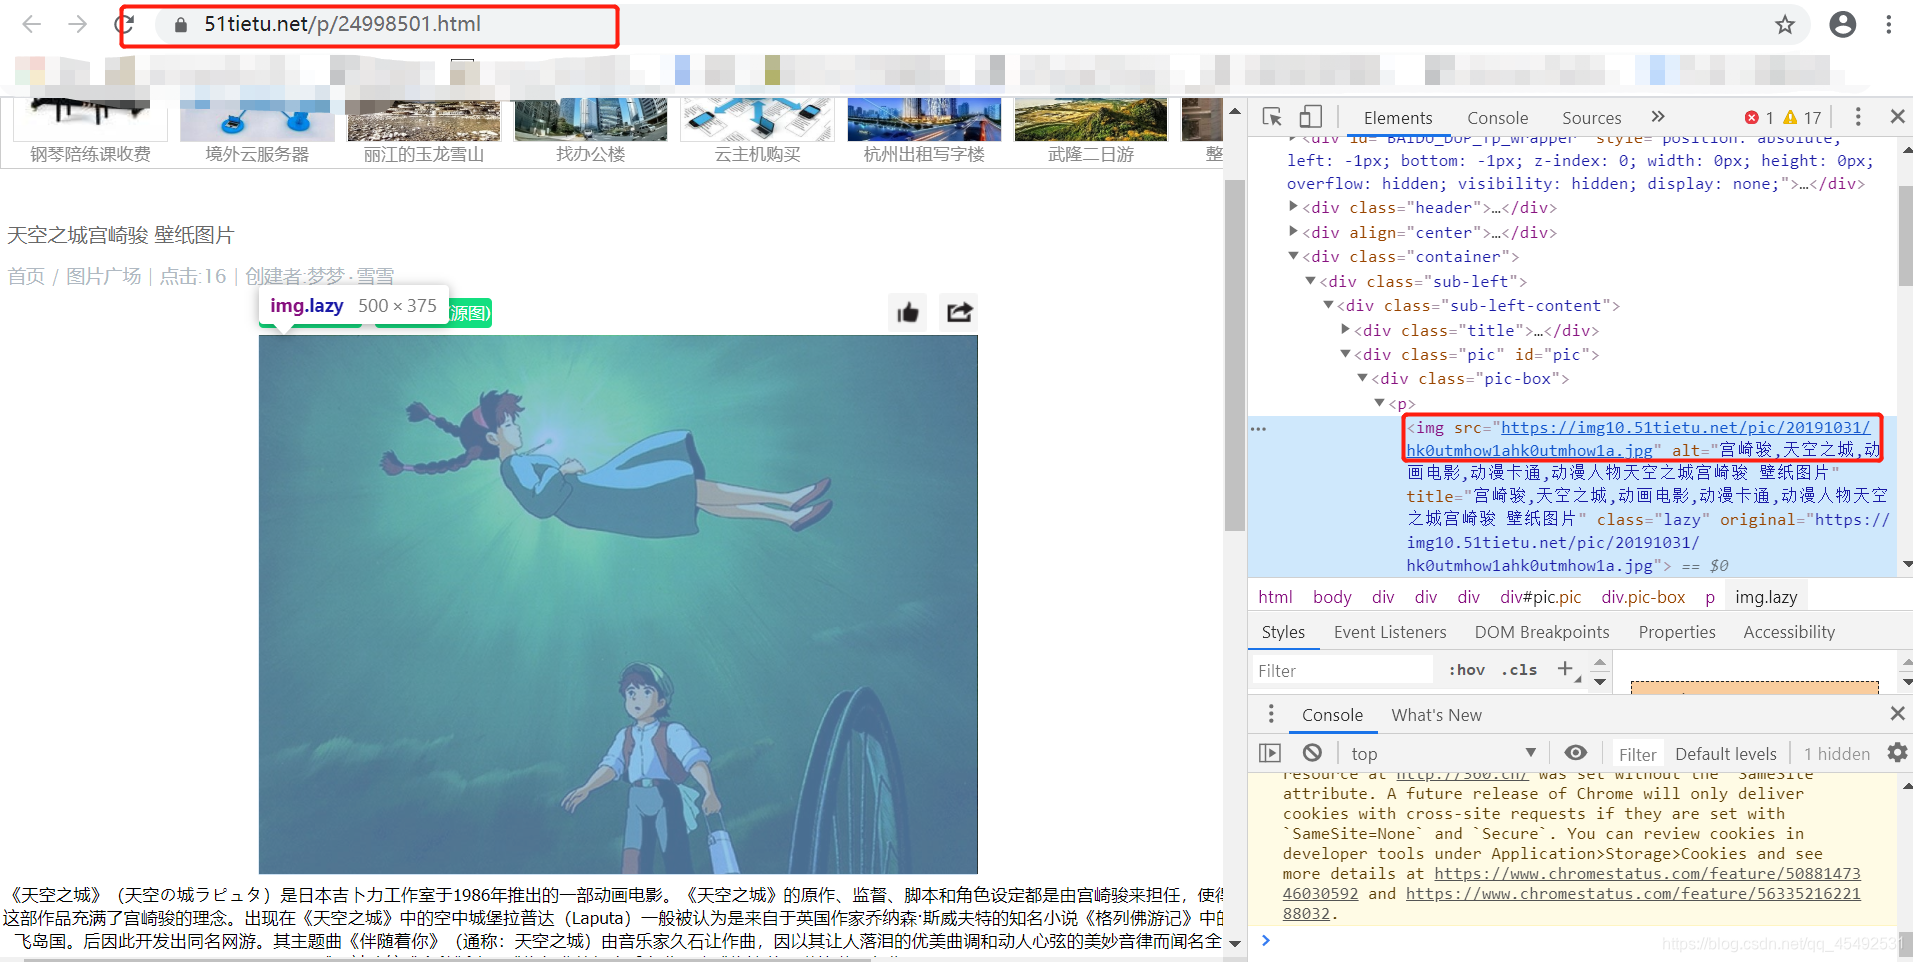This screenshot has width=1913, height=962.
Task: Click the 图片广场 link
Action: (x=104, y=276)
